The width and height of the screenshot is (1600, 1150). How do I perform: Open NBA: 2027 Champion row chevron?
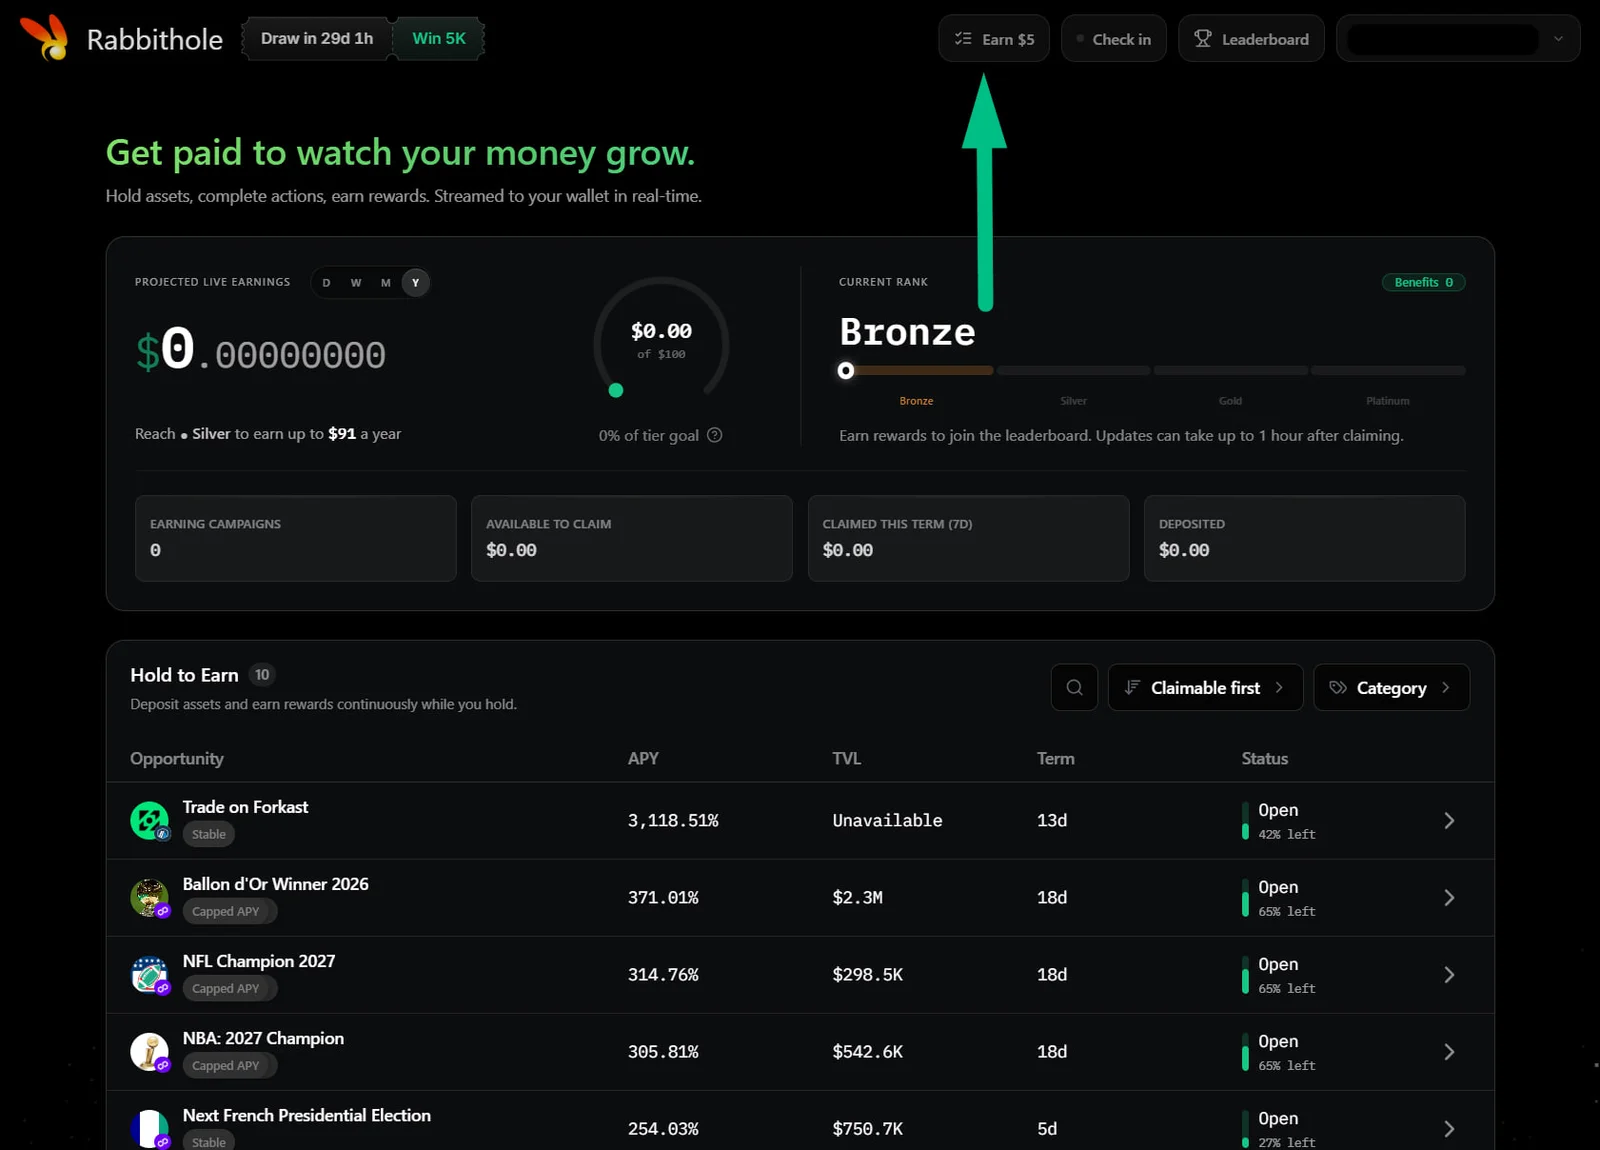click(x=1449, y=1052)
